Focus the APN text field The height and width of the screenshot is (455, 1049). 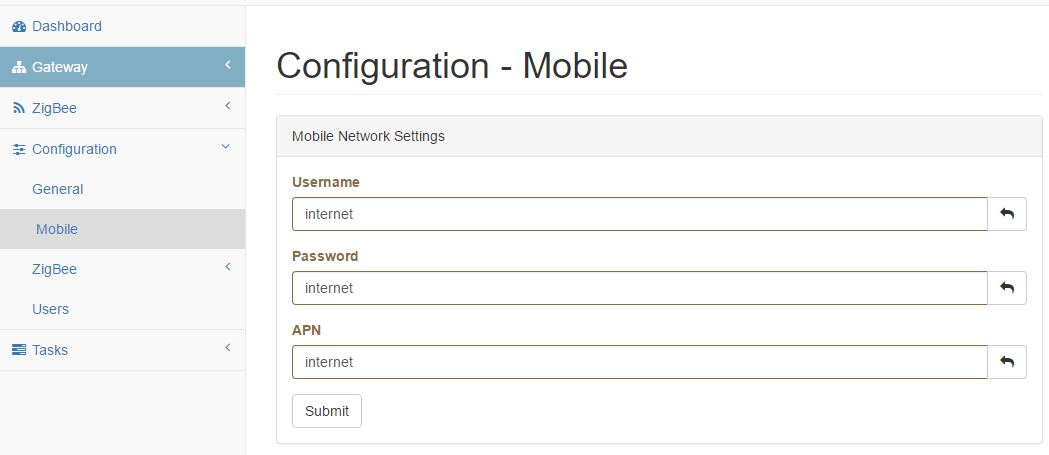[639, 362]
